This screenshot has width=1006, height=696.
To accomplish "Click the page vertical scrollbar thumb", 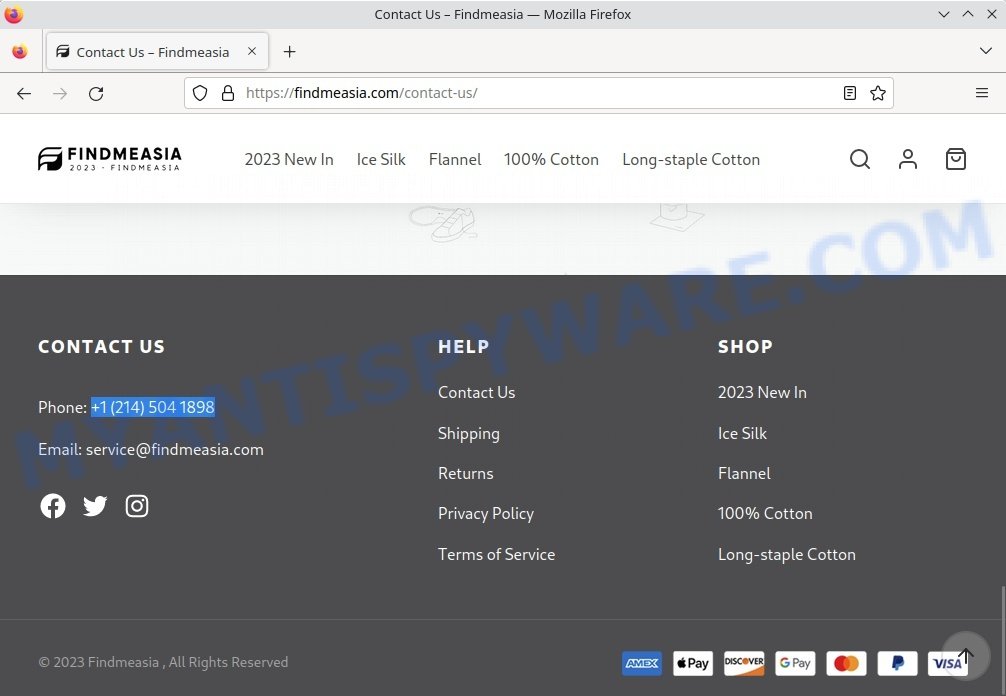I will (x=1003, y=641).
